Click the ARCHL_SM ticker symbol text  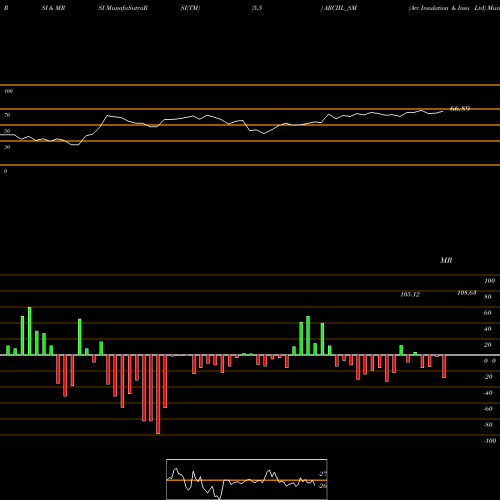340,8
